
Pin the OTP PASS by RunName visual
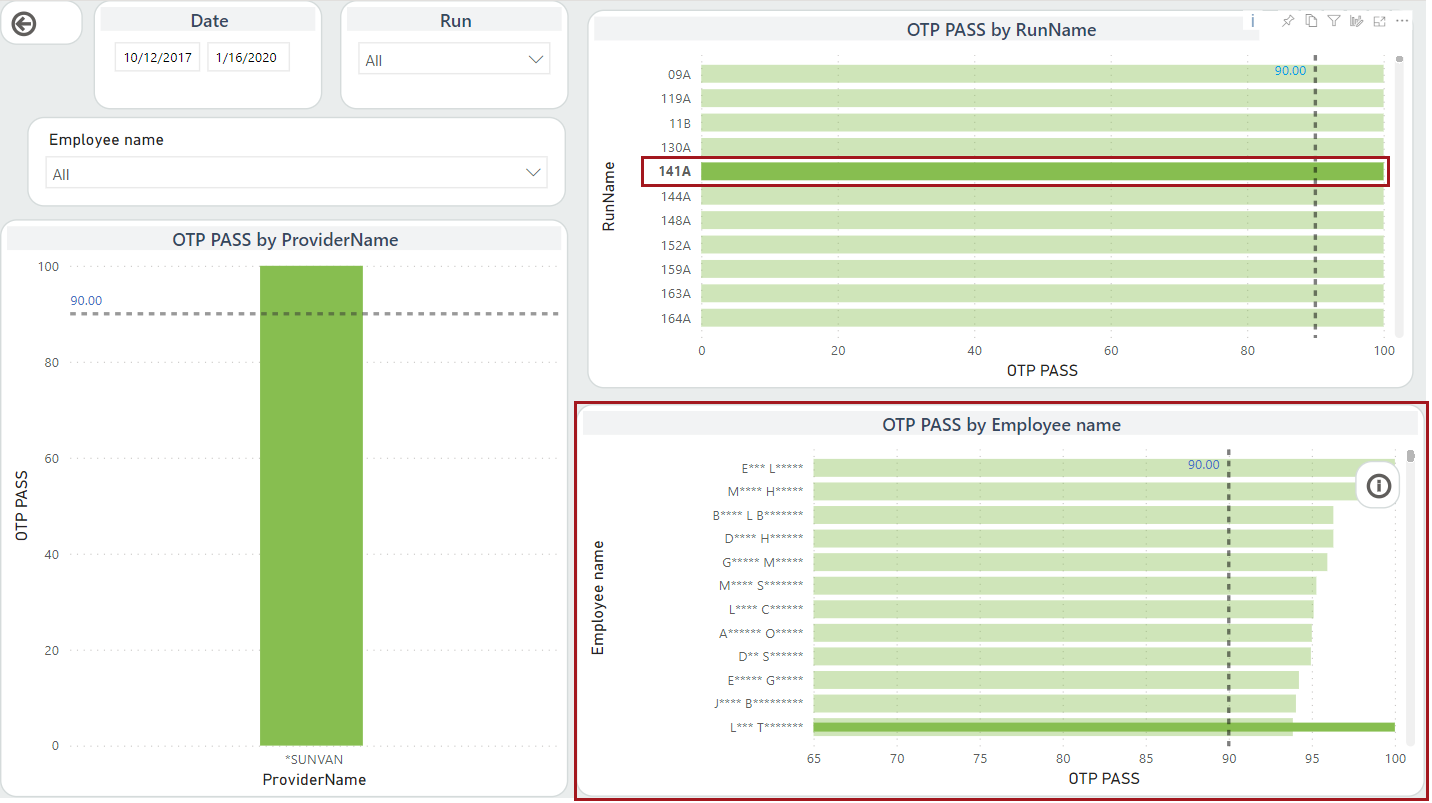tap(1288, 20)
